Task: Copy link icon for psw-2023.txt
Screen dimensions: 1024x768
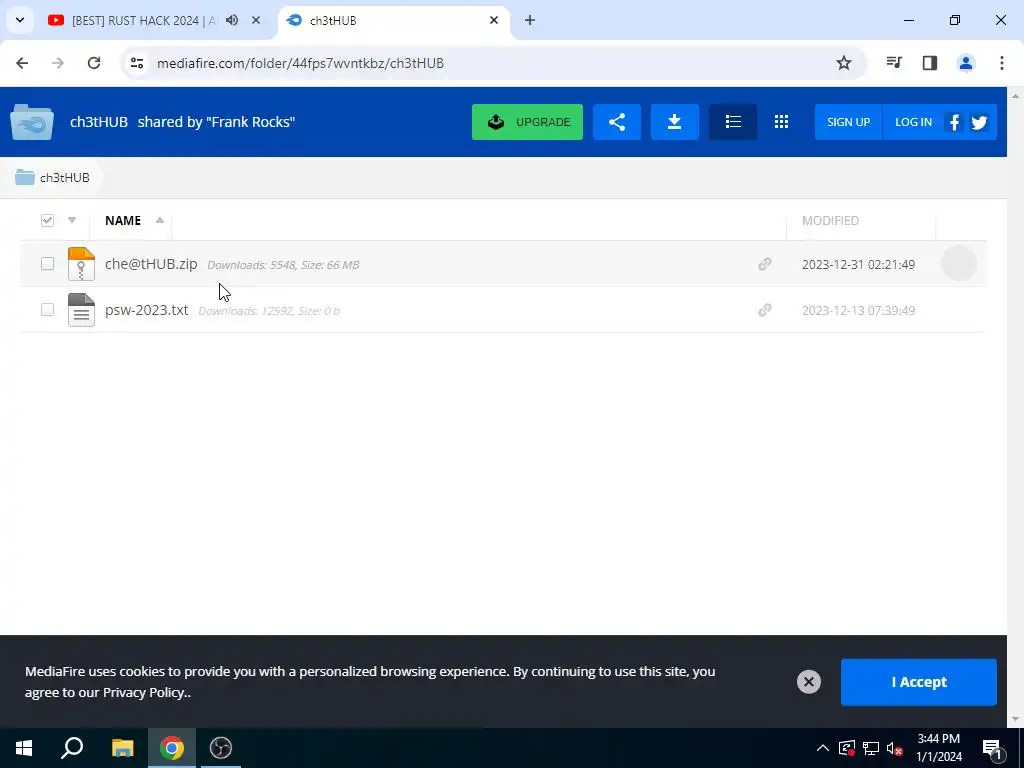Action: 765,310
